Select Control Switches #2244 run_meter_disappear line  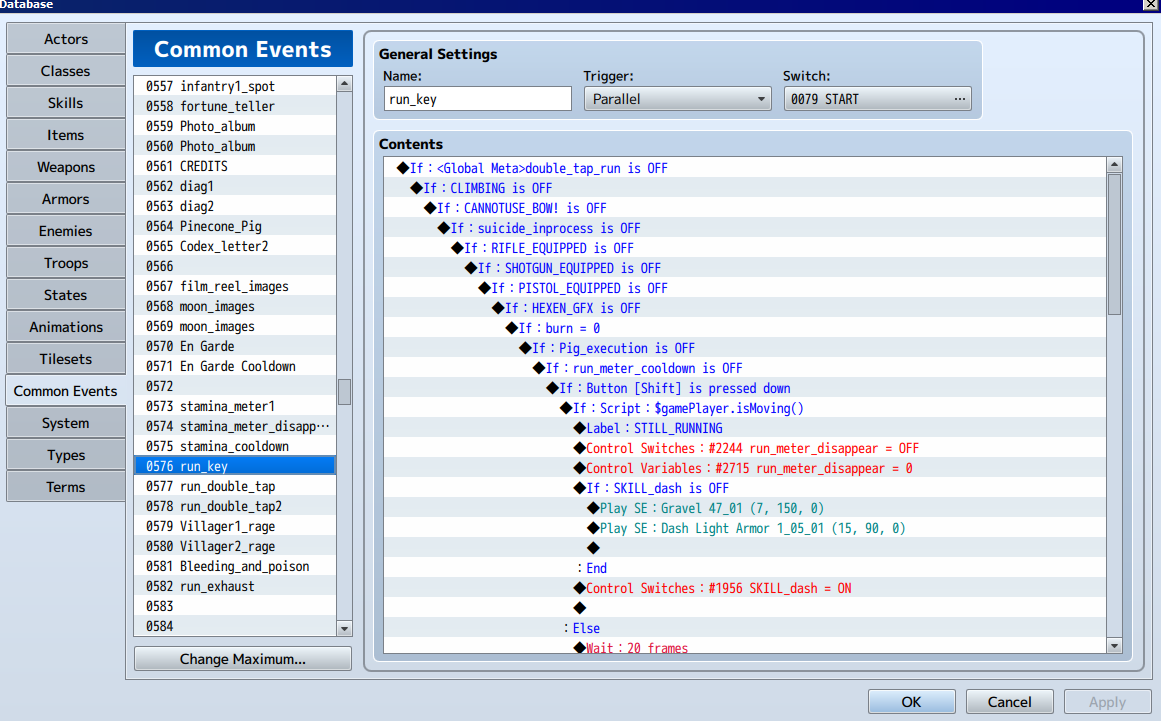(746, 448)
